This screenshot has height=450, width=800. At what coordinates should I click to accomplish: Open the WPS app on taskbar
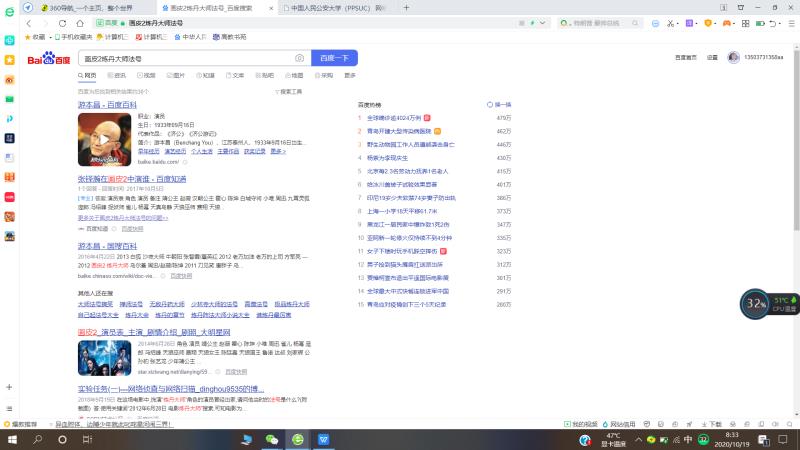(x=323, y=439)
